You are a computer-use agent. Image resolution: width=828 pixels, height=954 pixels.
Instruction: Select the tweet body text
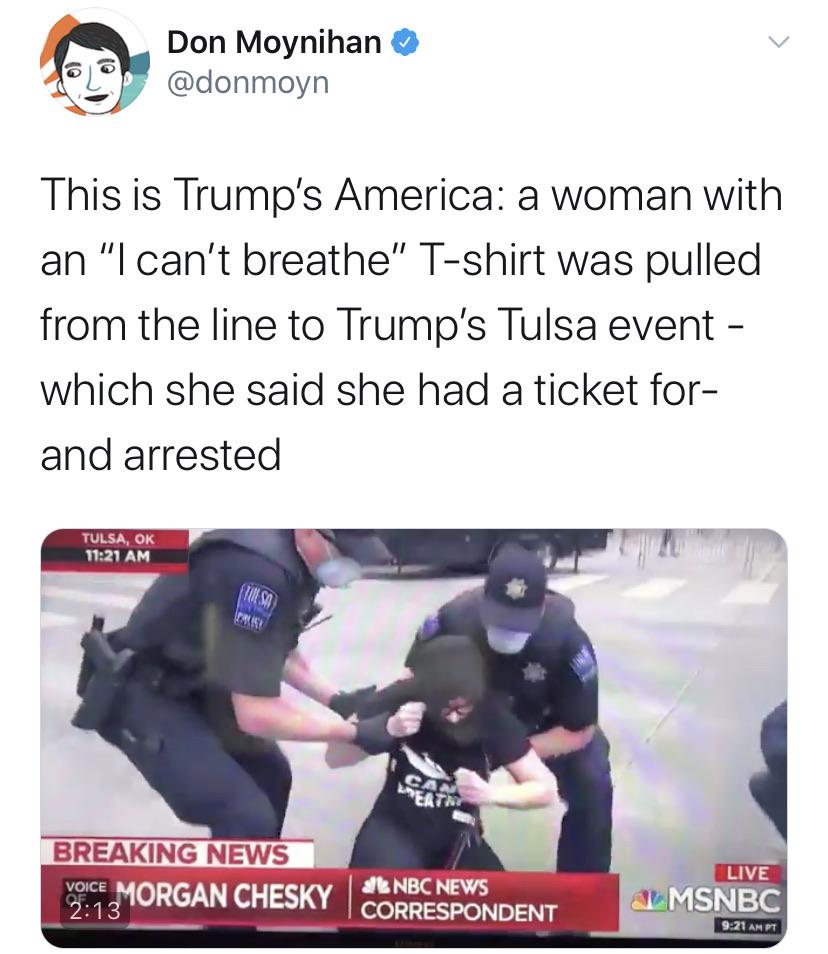click(411, 324)
